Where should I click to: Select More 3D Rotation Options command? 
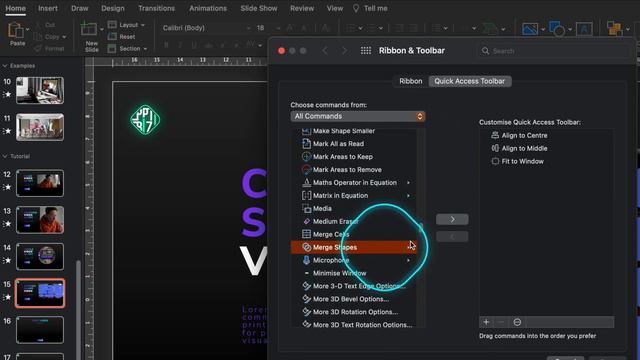pyautogui.click(x=354, y=312)
